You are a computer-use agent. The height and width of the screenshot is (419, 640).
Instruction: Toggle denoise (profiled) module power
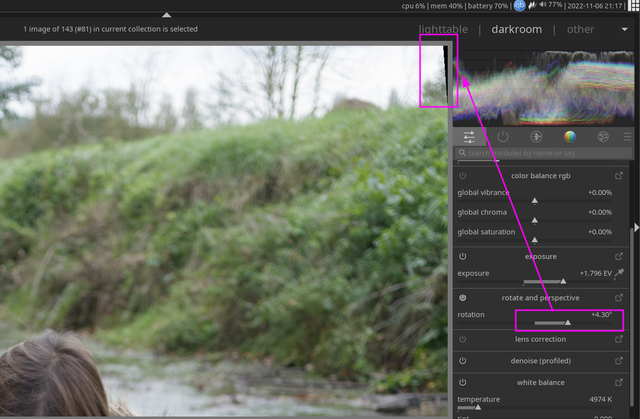point(462,361)
